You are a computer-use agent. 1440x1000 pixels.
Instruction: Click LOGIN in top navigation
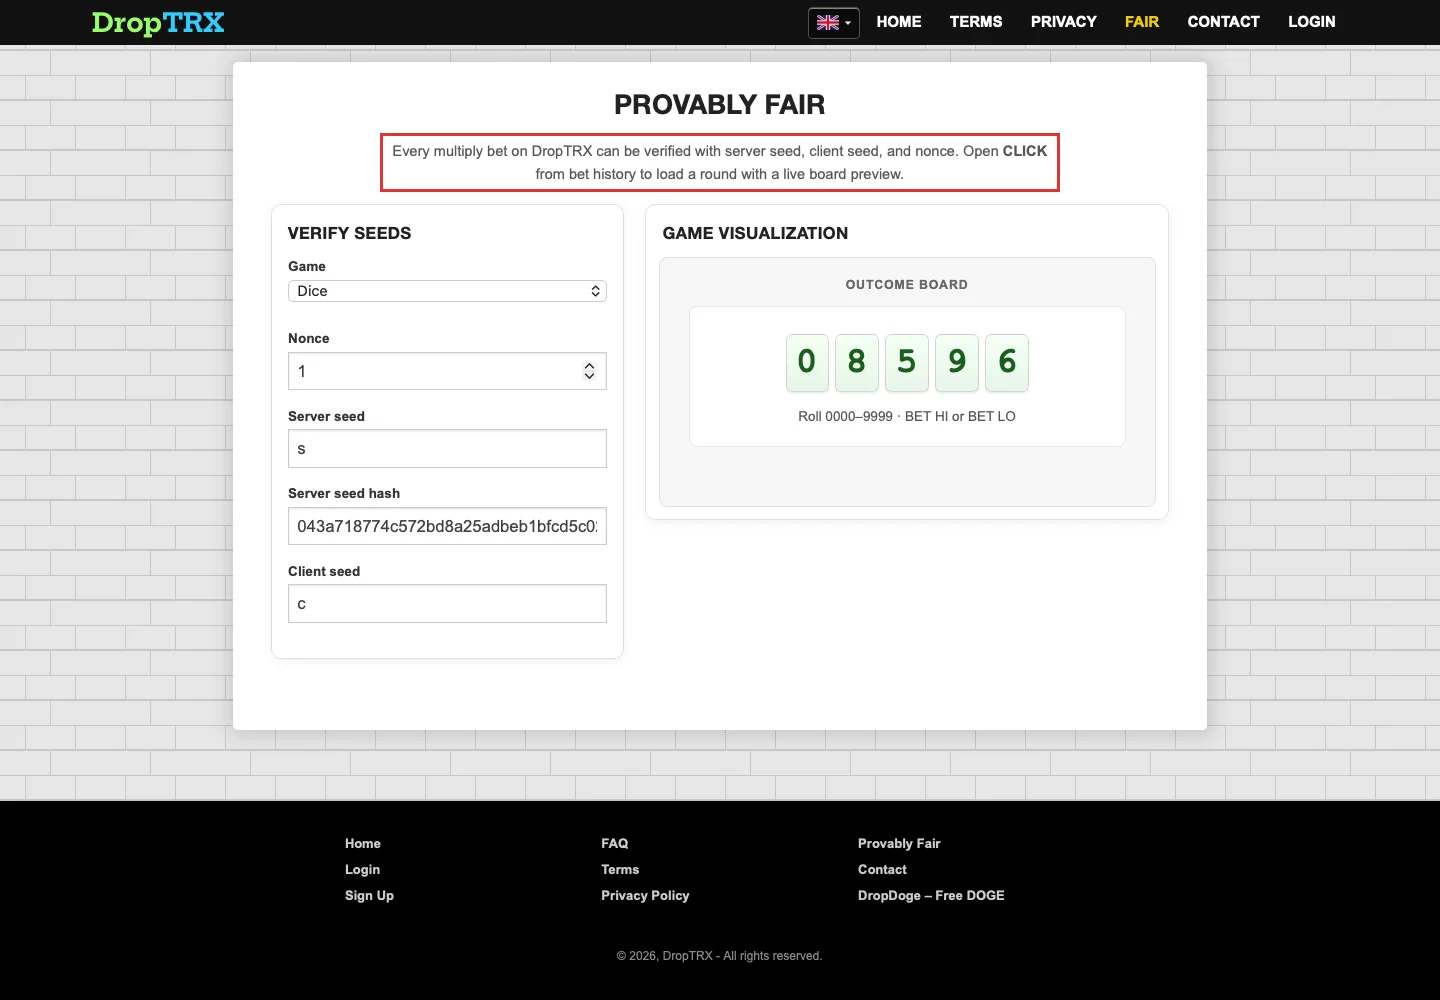pyautogui.click(x=1312, y=22)
